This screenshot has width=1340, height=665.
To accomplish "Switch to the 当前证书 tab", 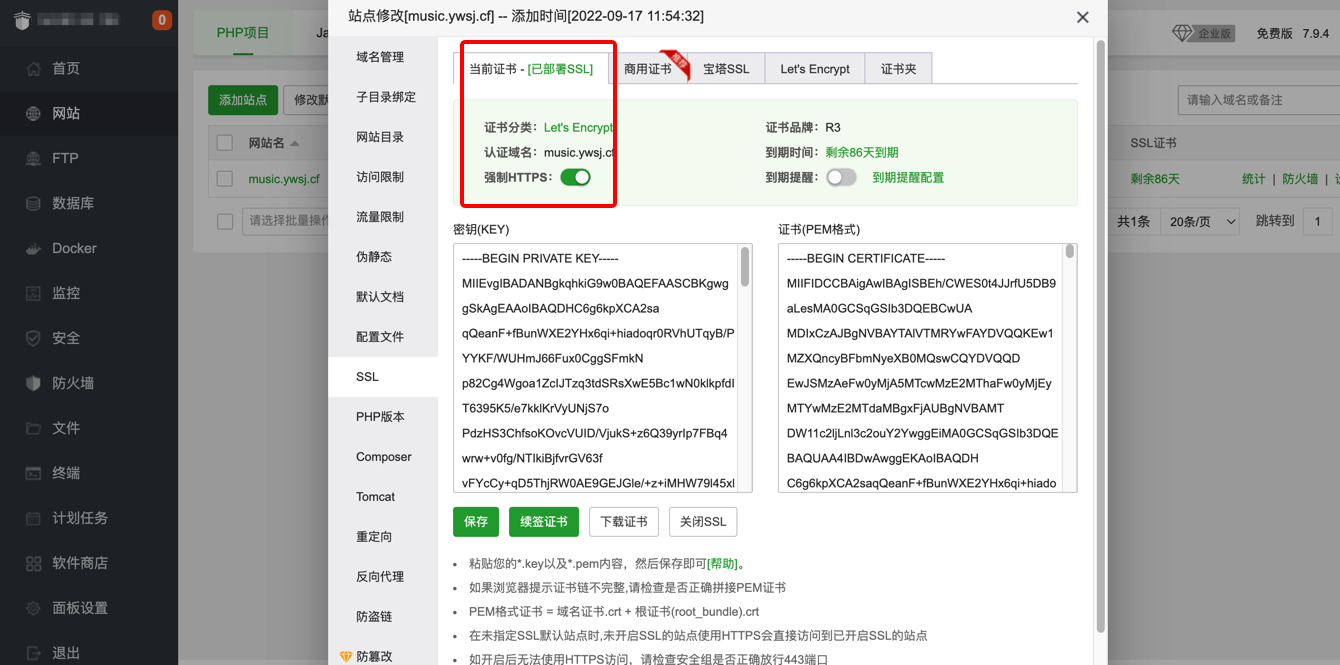I will [x=531, y=69].
